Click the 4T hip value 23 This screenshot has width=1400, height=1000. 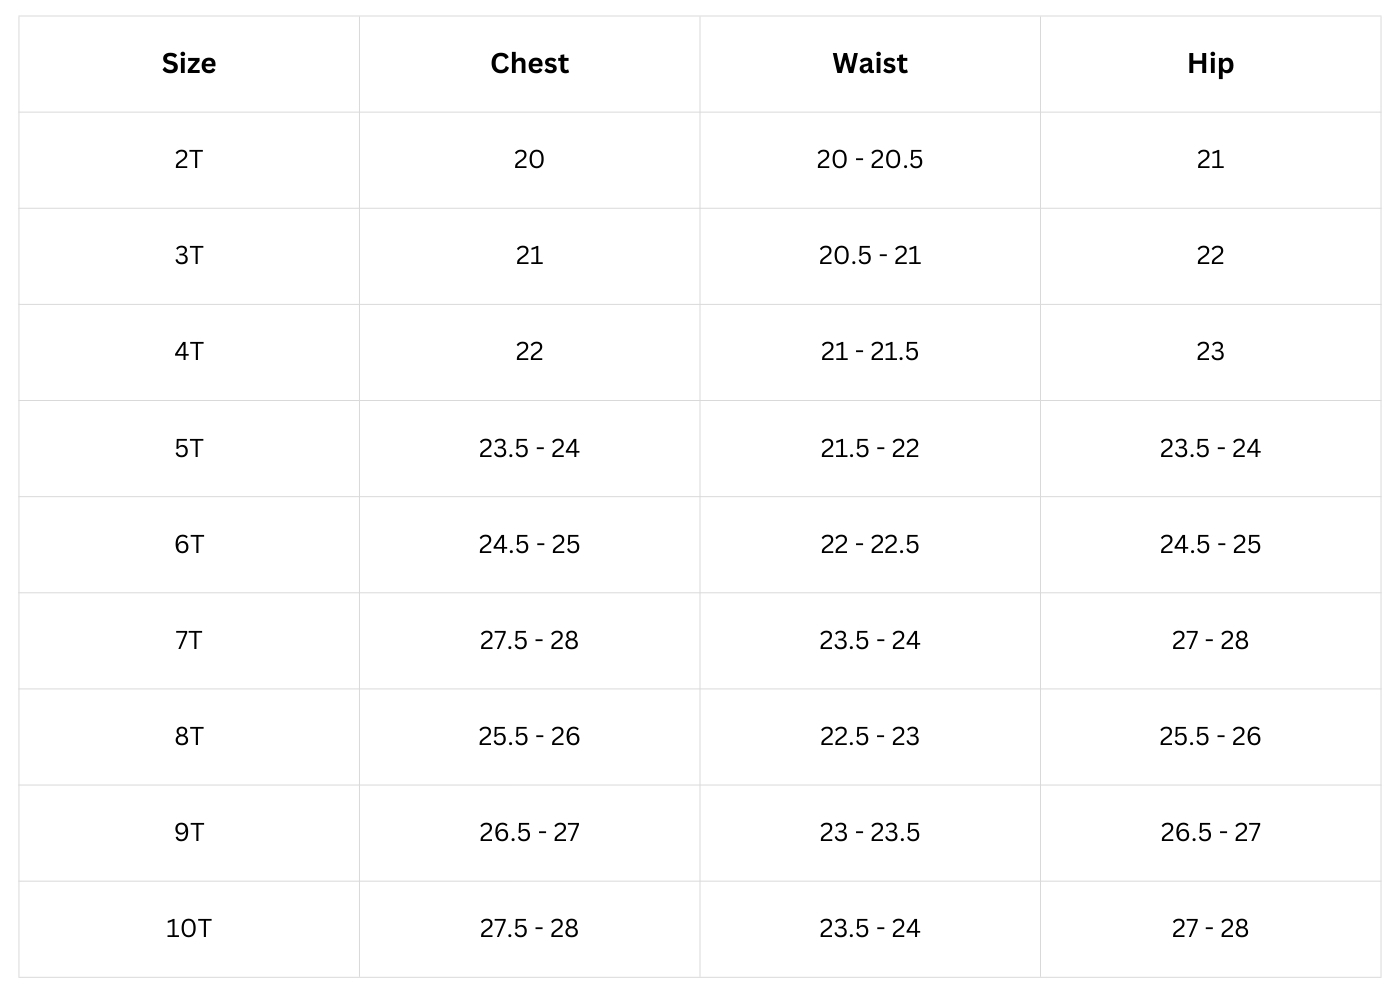tap(1210, 352)
